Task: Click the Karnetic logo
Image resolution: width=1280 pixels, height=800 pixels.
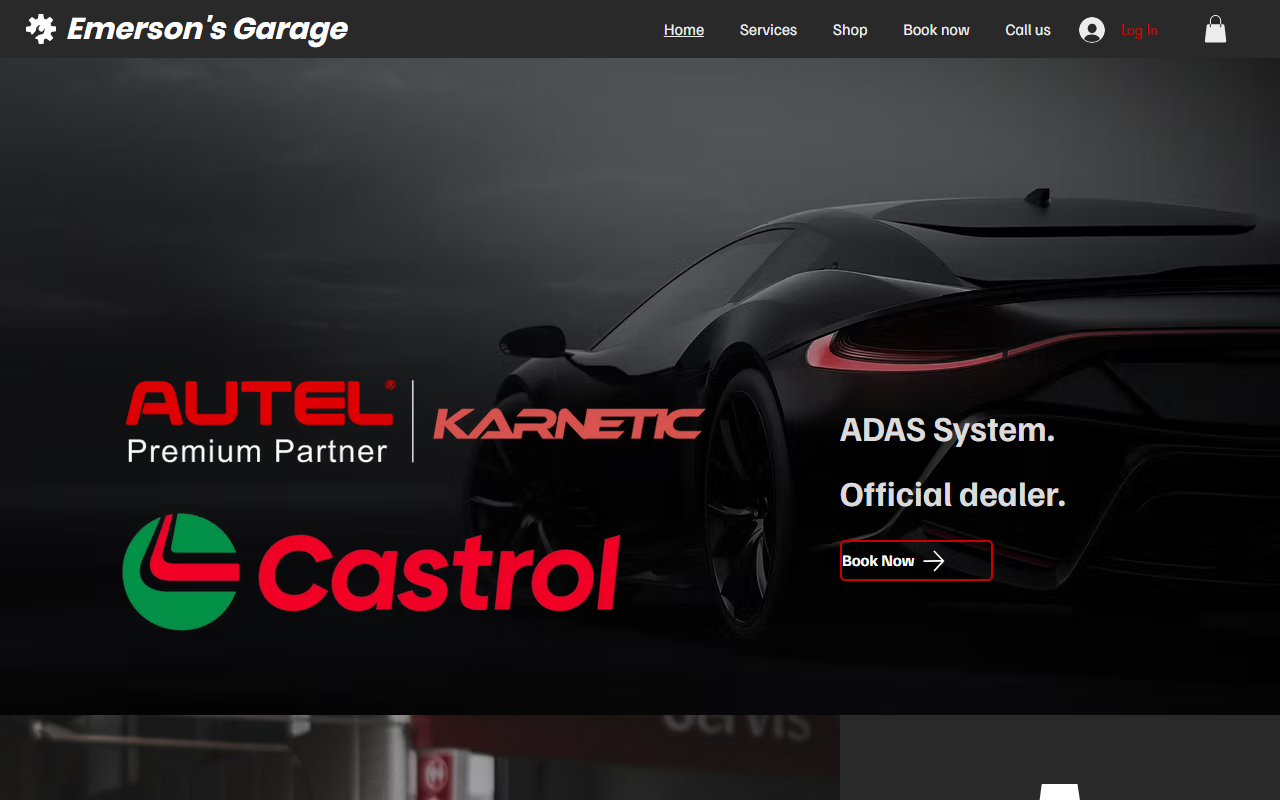Action: pyautogui.click(x=569, y=423)
